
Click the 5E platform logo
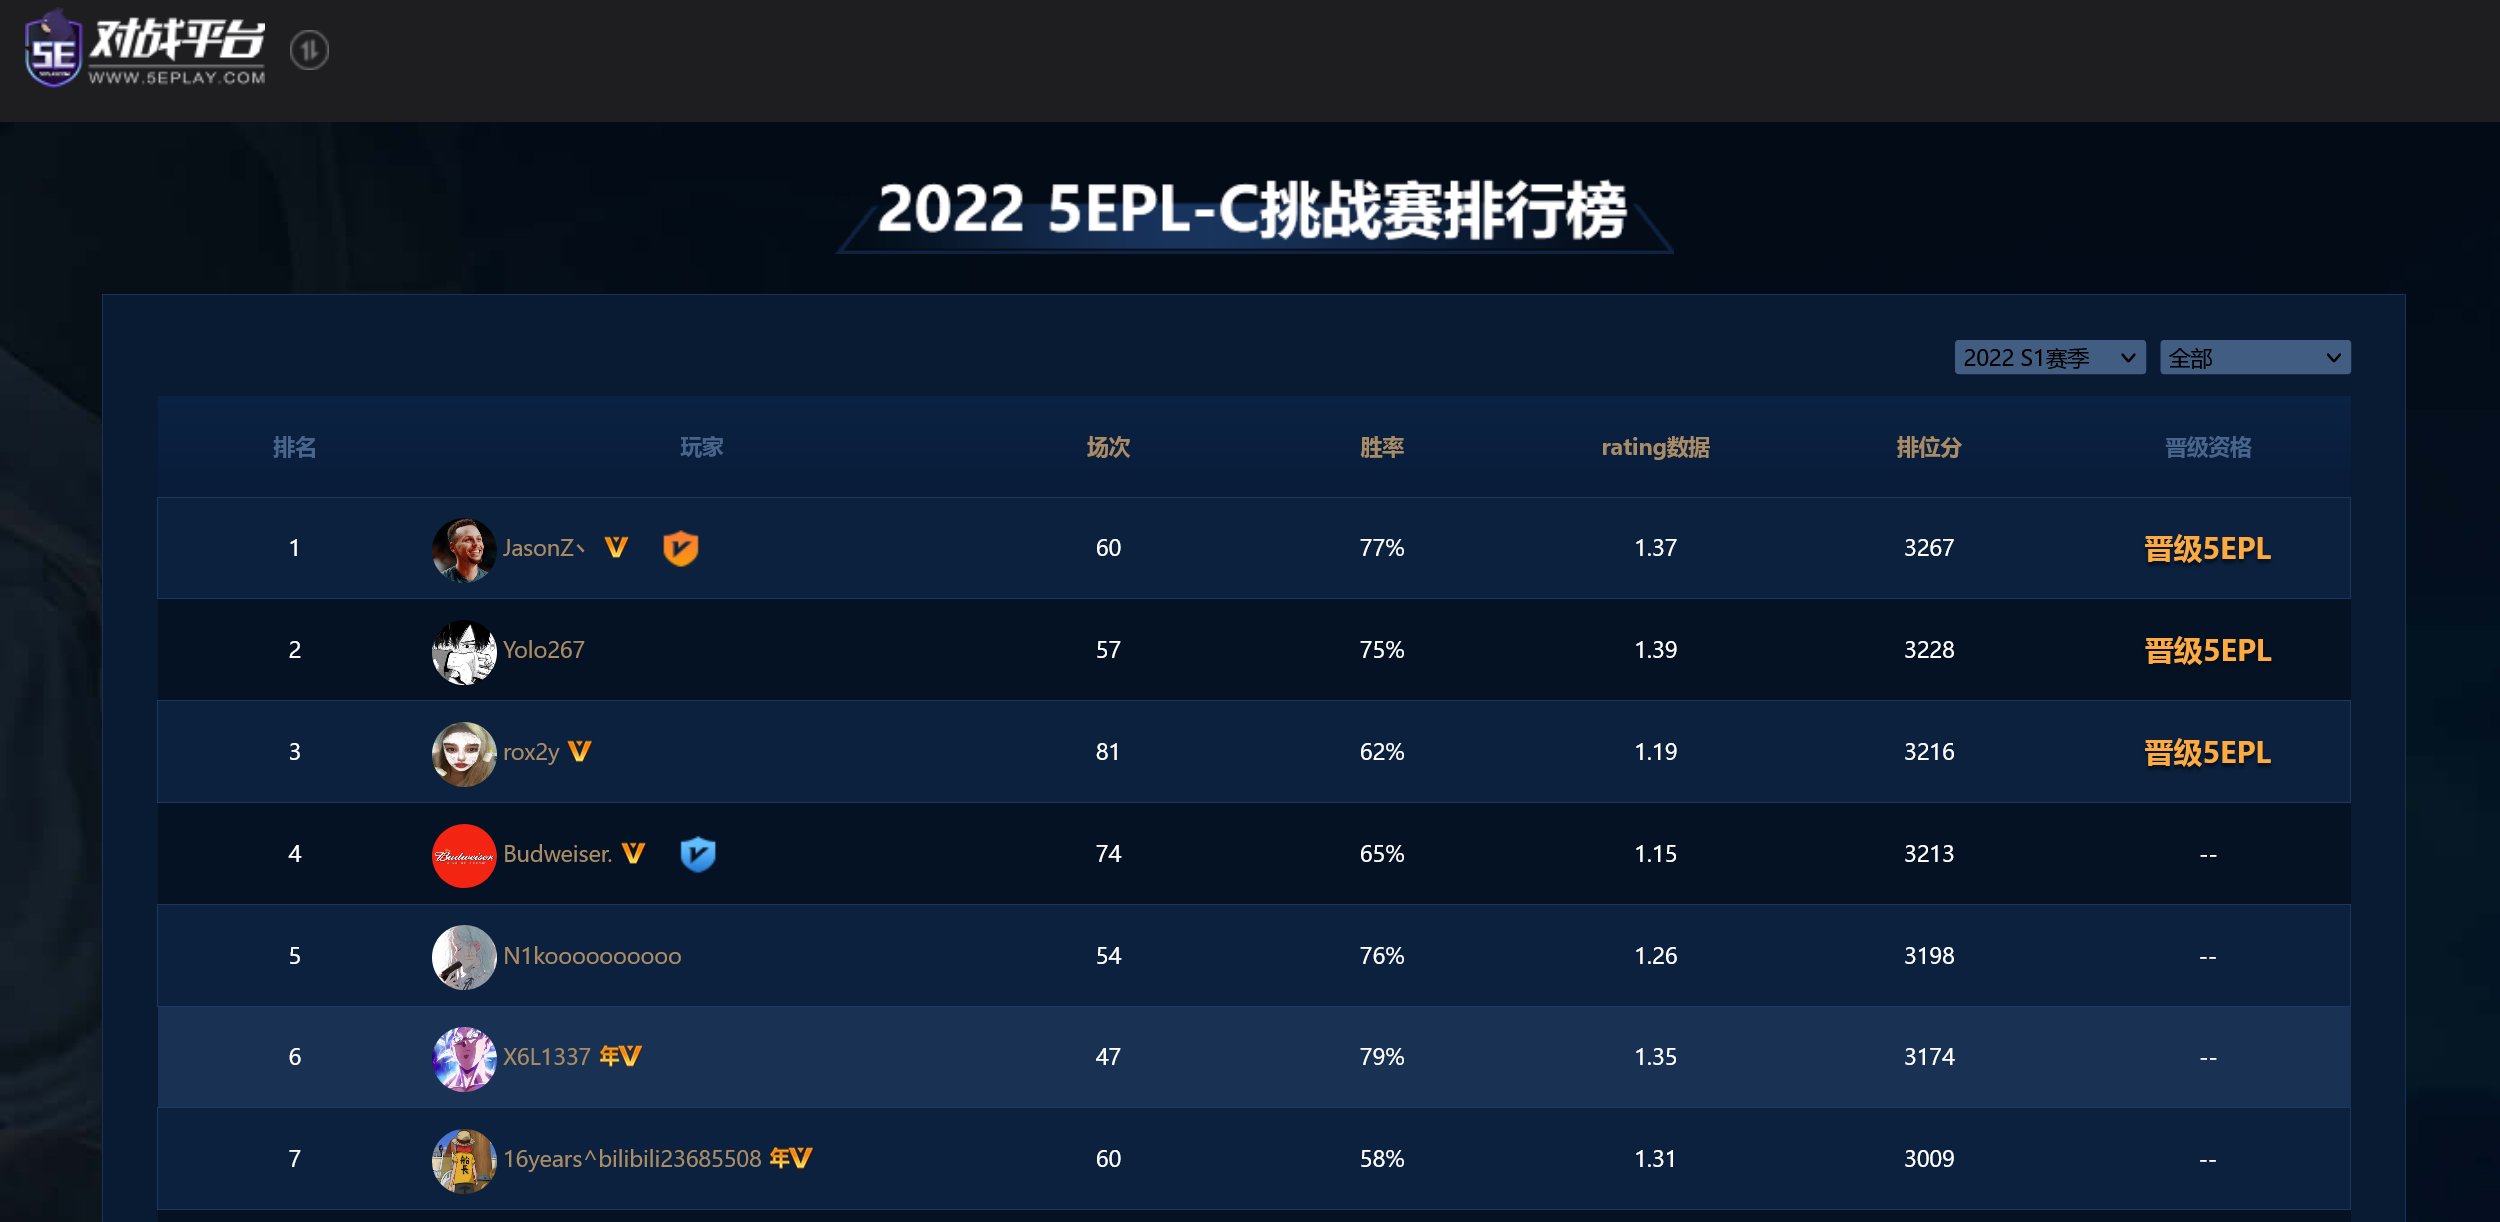click(145, 49)
